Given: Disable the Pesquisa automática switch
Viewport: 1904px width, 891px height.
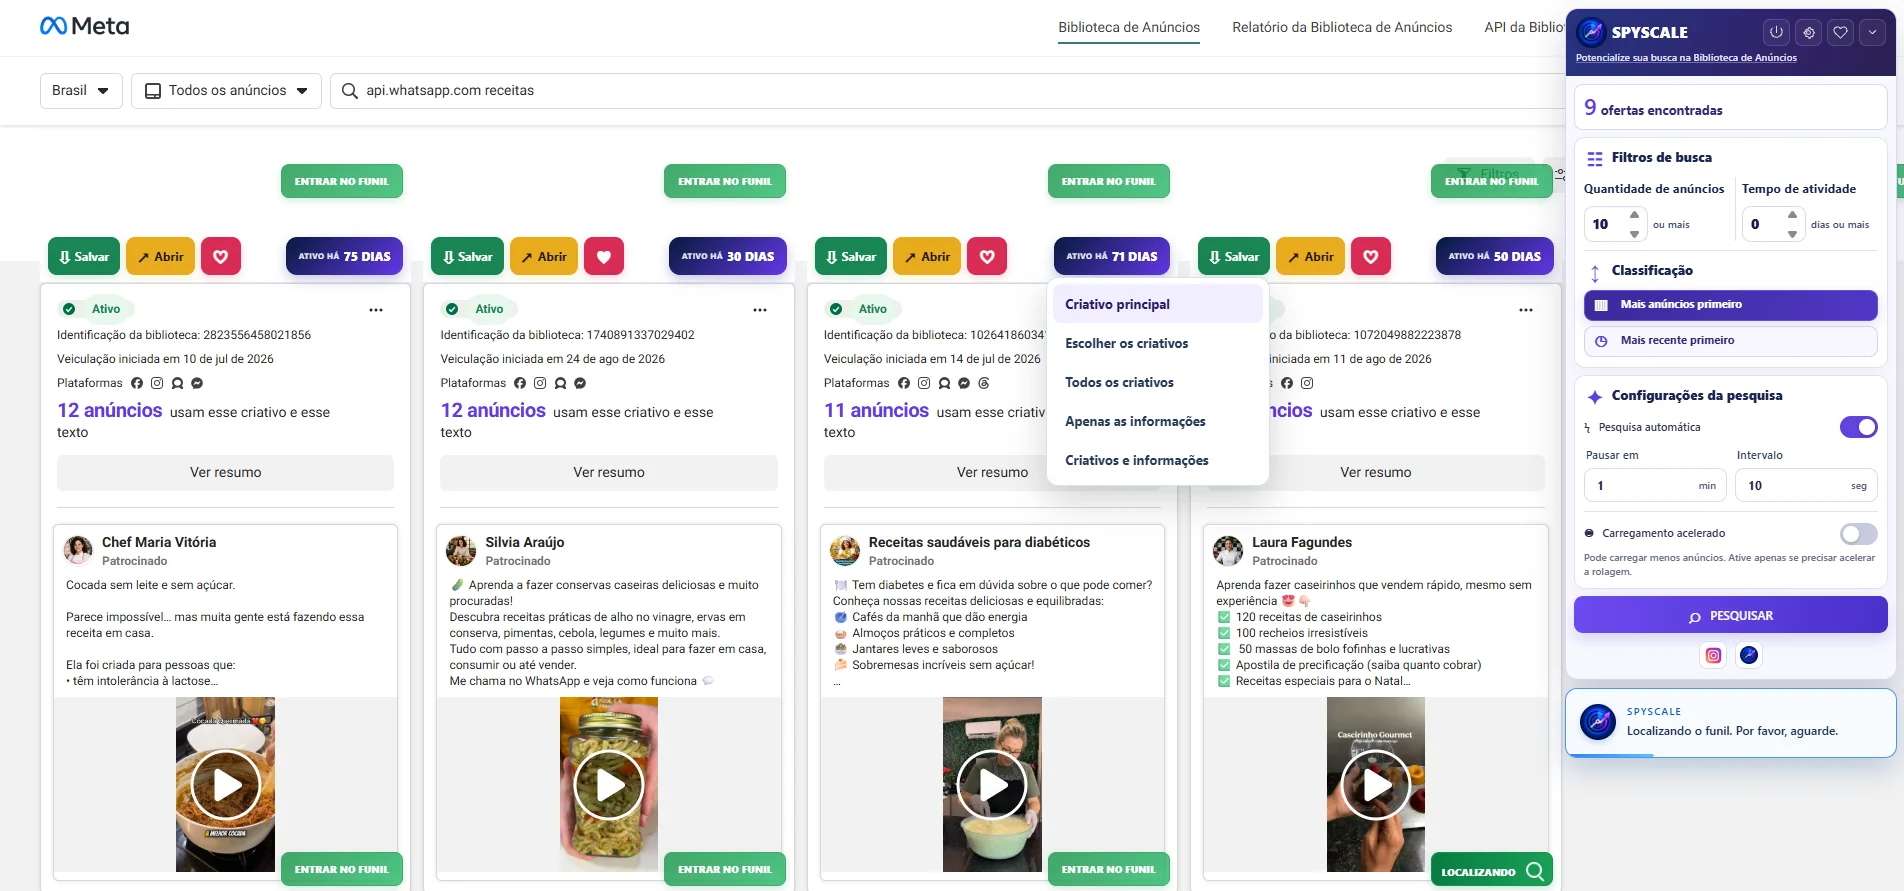Looking at the screenshot, I should click(1859, 427).
